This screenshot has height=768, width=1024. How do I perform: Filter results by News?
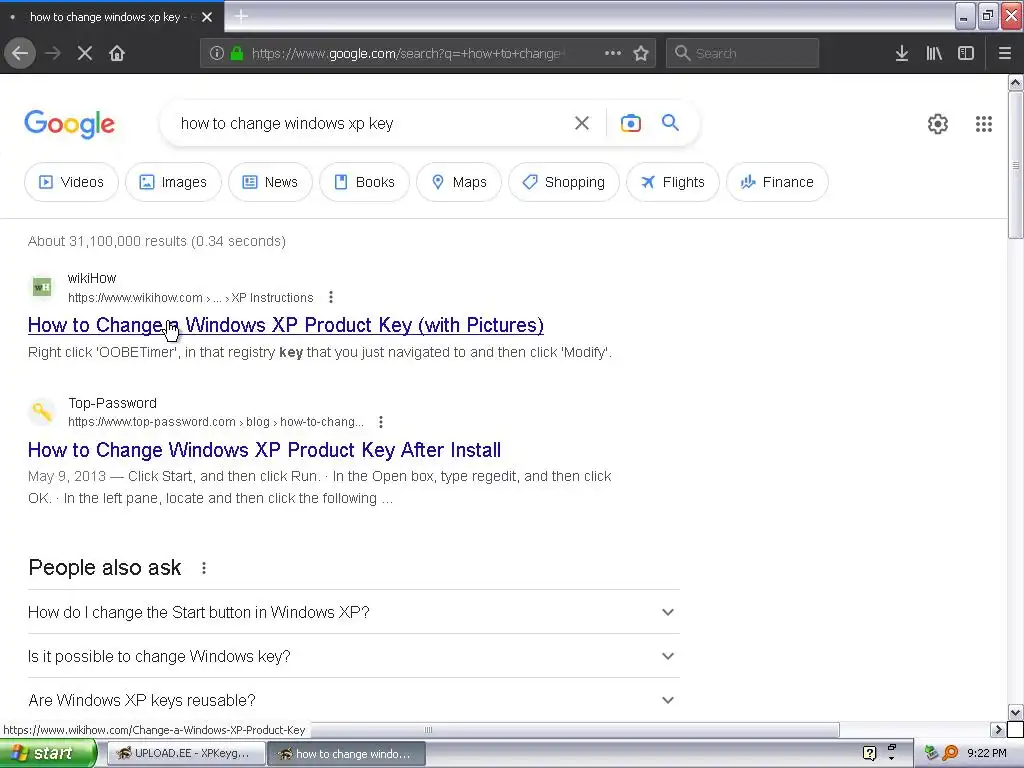tap(270, 182)
